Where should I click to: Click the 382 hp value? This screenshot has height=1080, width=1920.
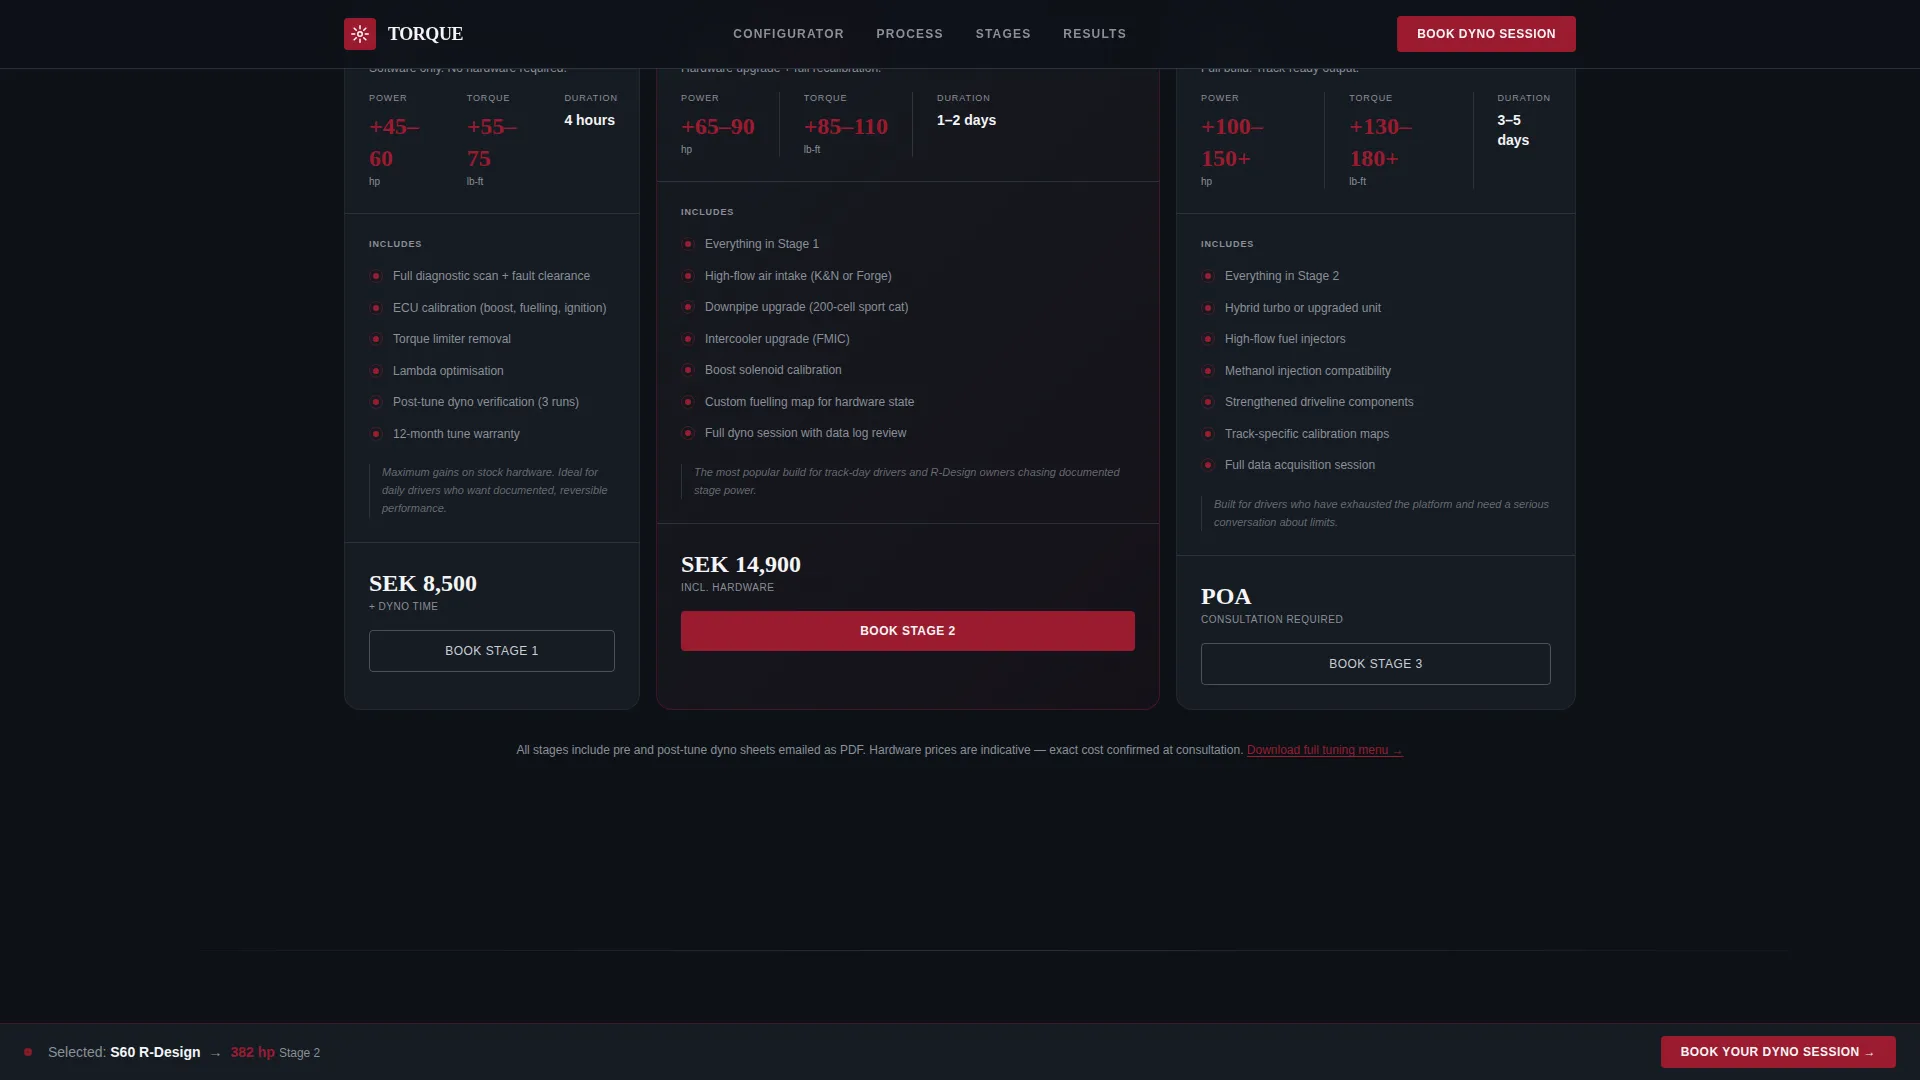coord(252,1052)
